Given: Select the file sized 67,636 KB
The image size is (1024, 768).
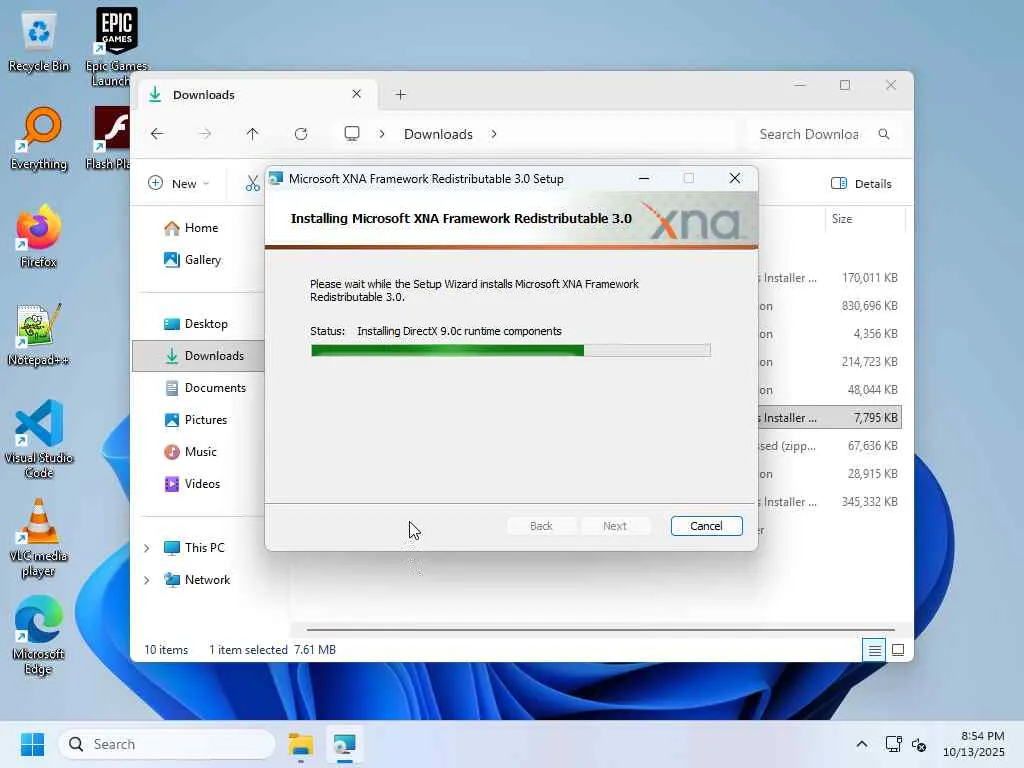Looking at the screenshot, I should 829,446.
